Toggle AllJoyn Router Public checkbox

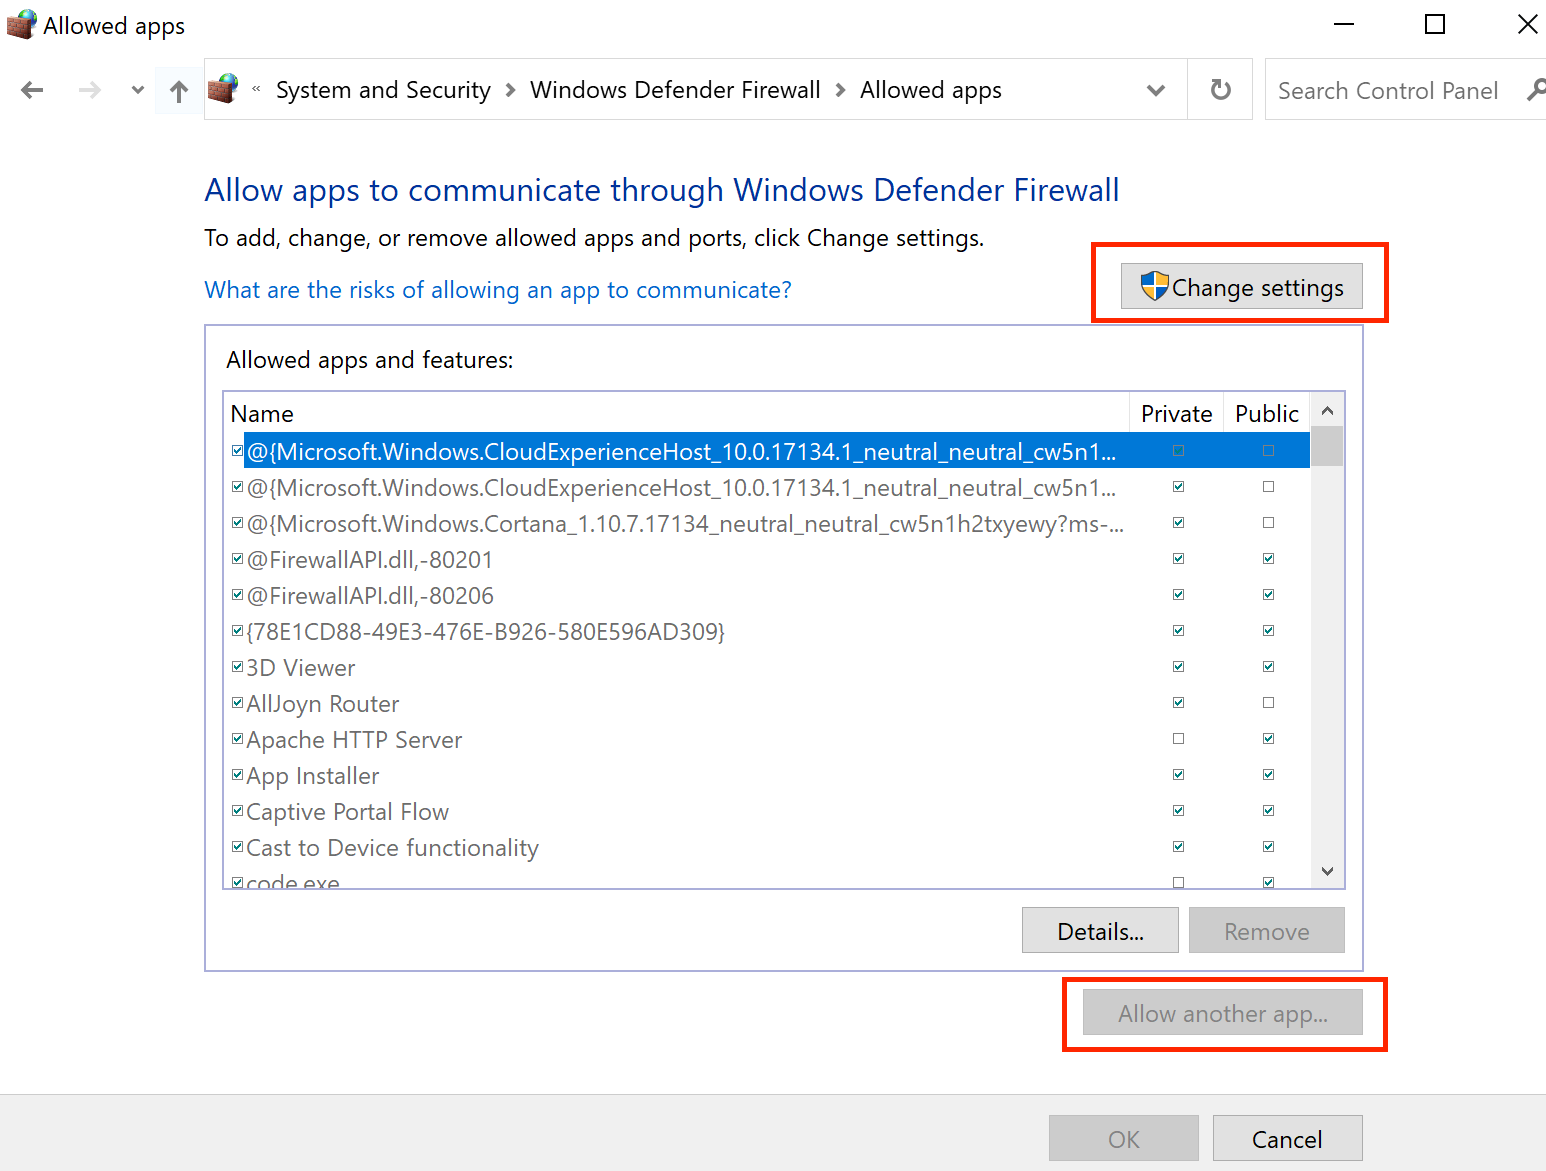(1268, 703)
